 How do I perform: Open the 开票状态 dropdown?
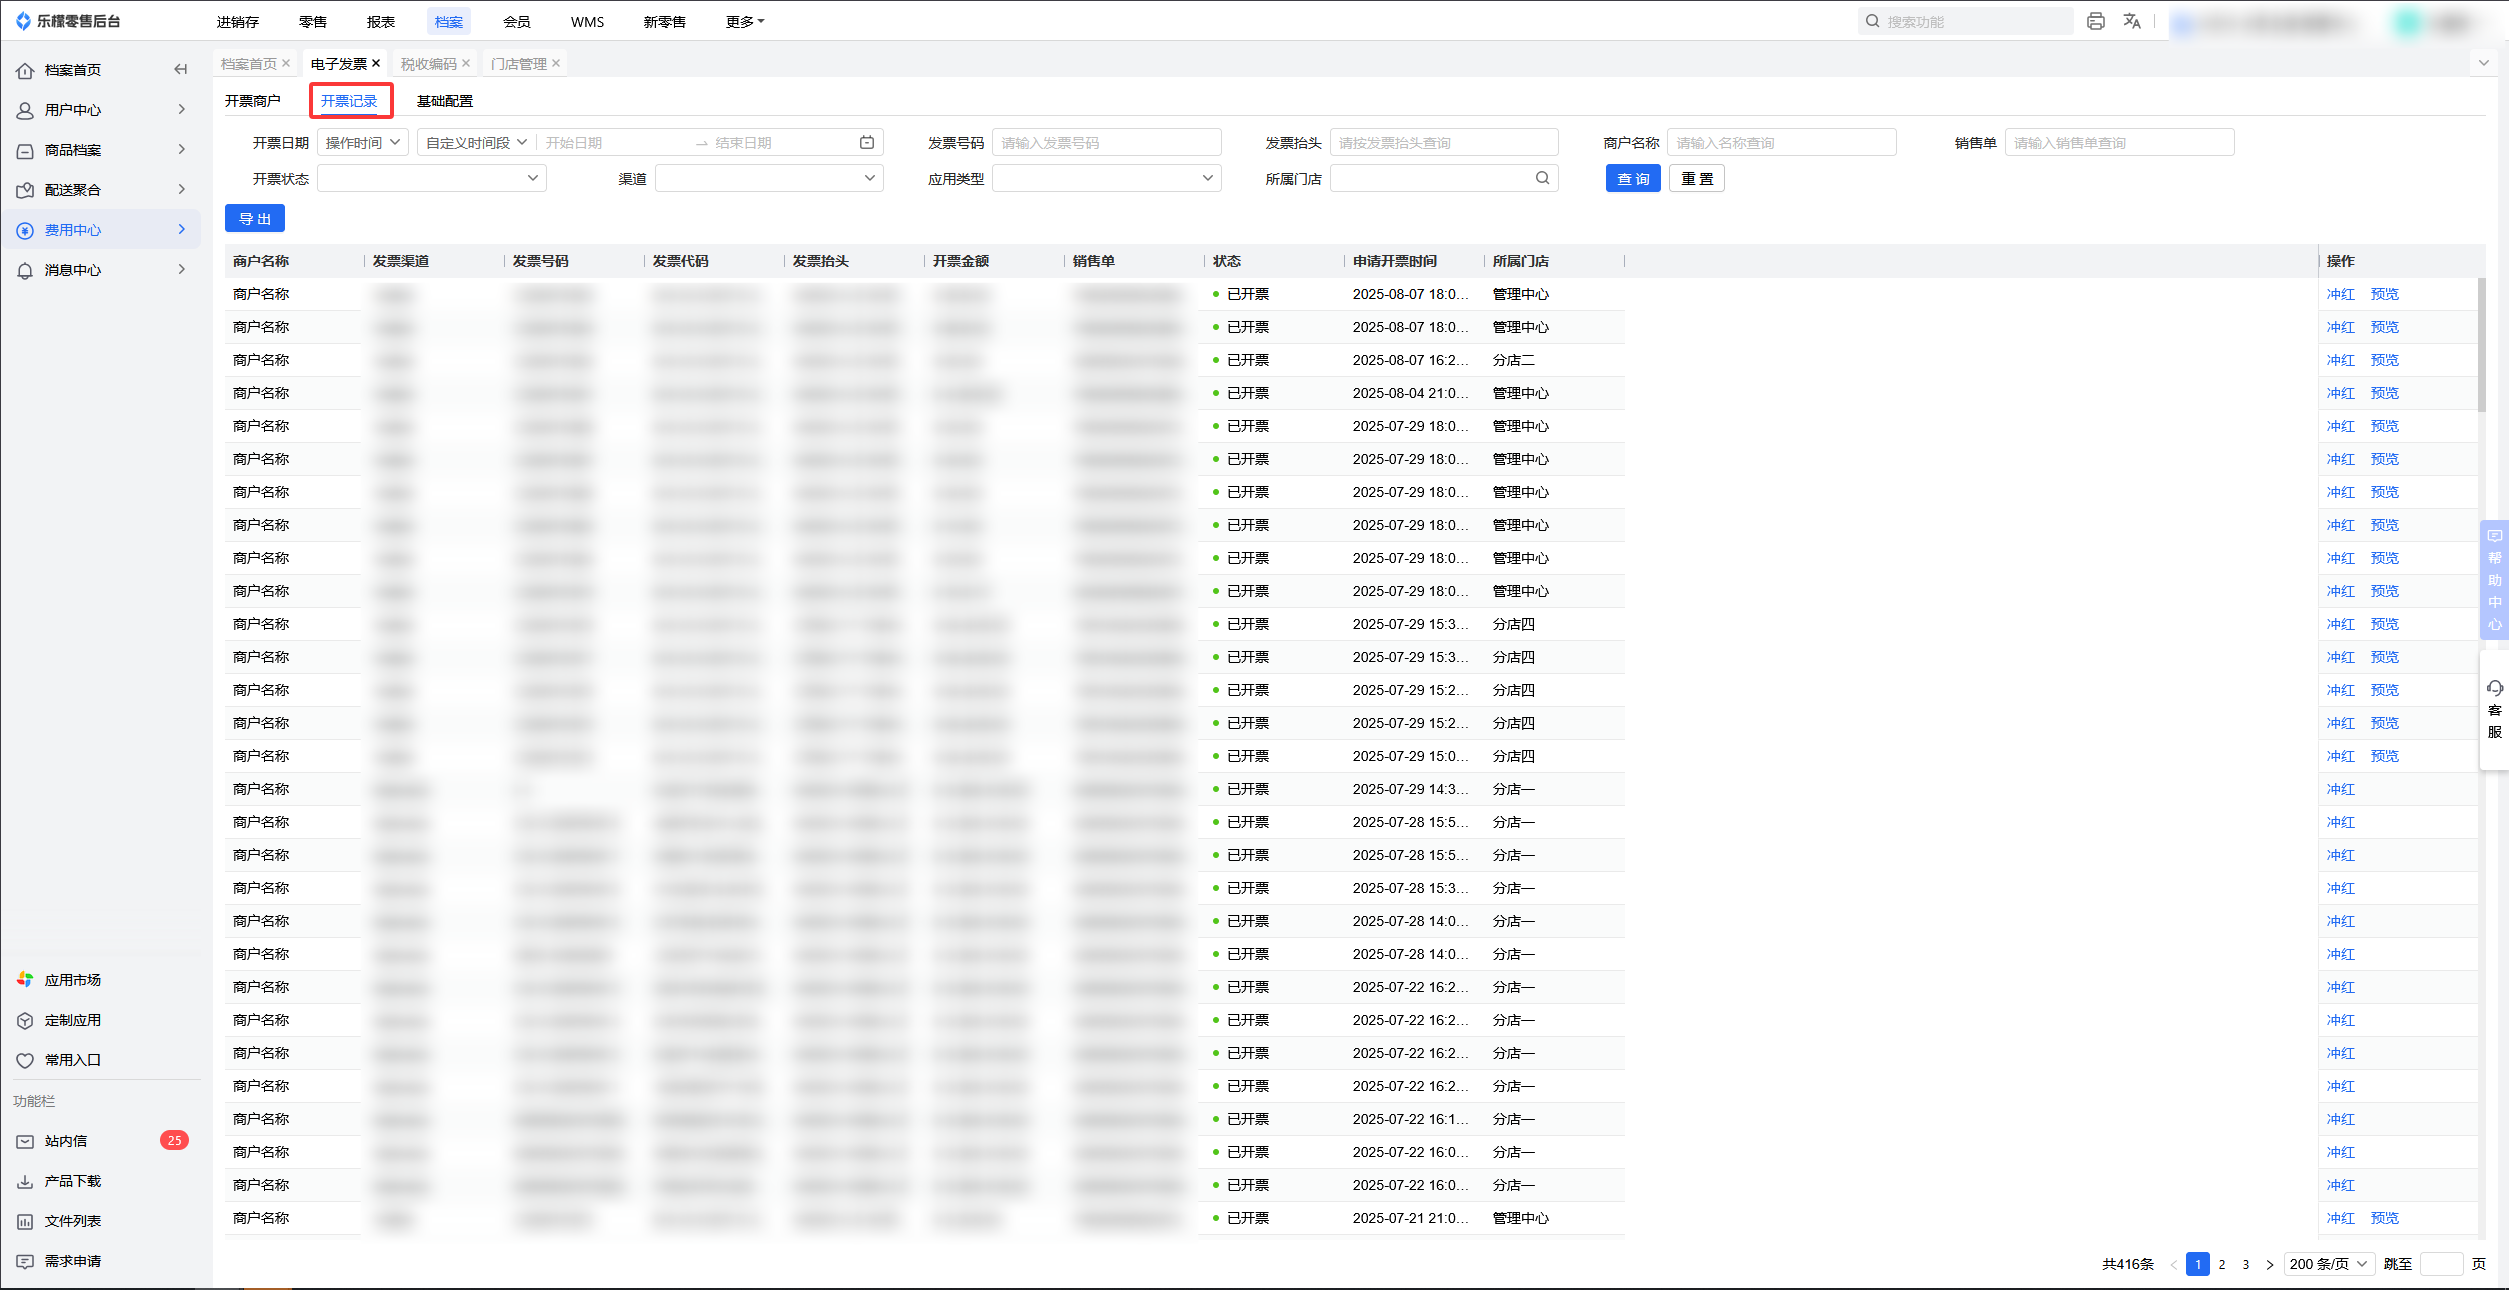click(x=431, y=178)
